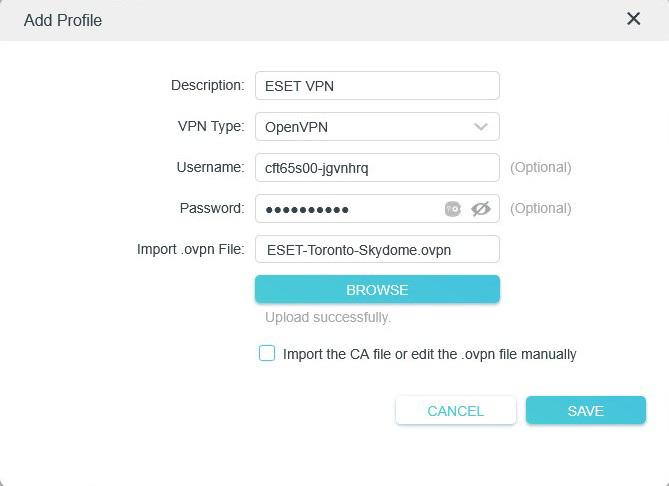Save the VPN profile
This screenshot has height=486, width=669.
pos(585,411)
